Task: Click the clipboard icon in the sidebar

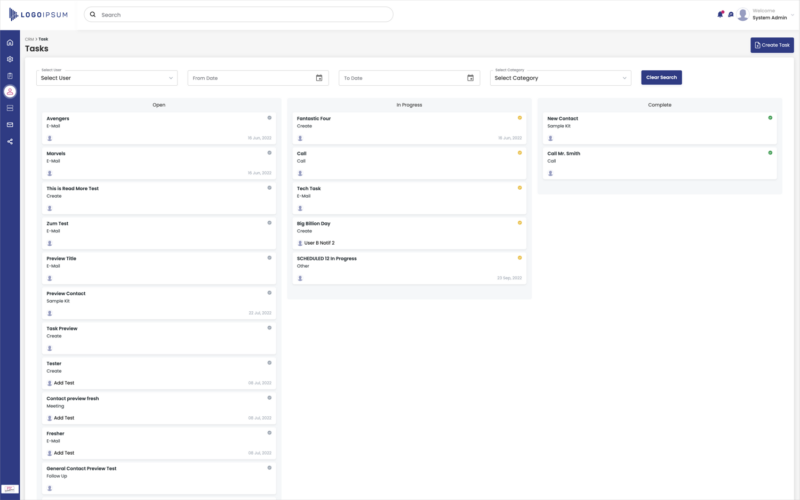Action: [10, 75]
